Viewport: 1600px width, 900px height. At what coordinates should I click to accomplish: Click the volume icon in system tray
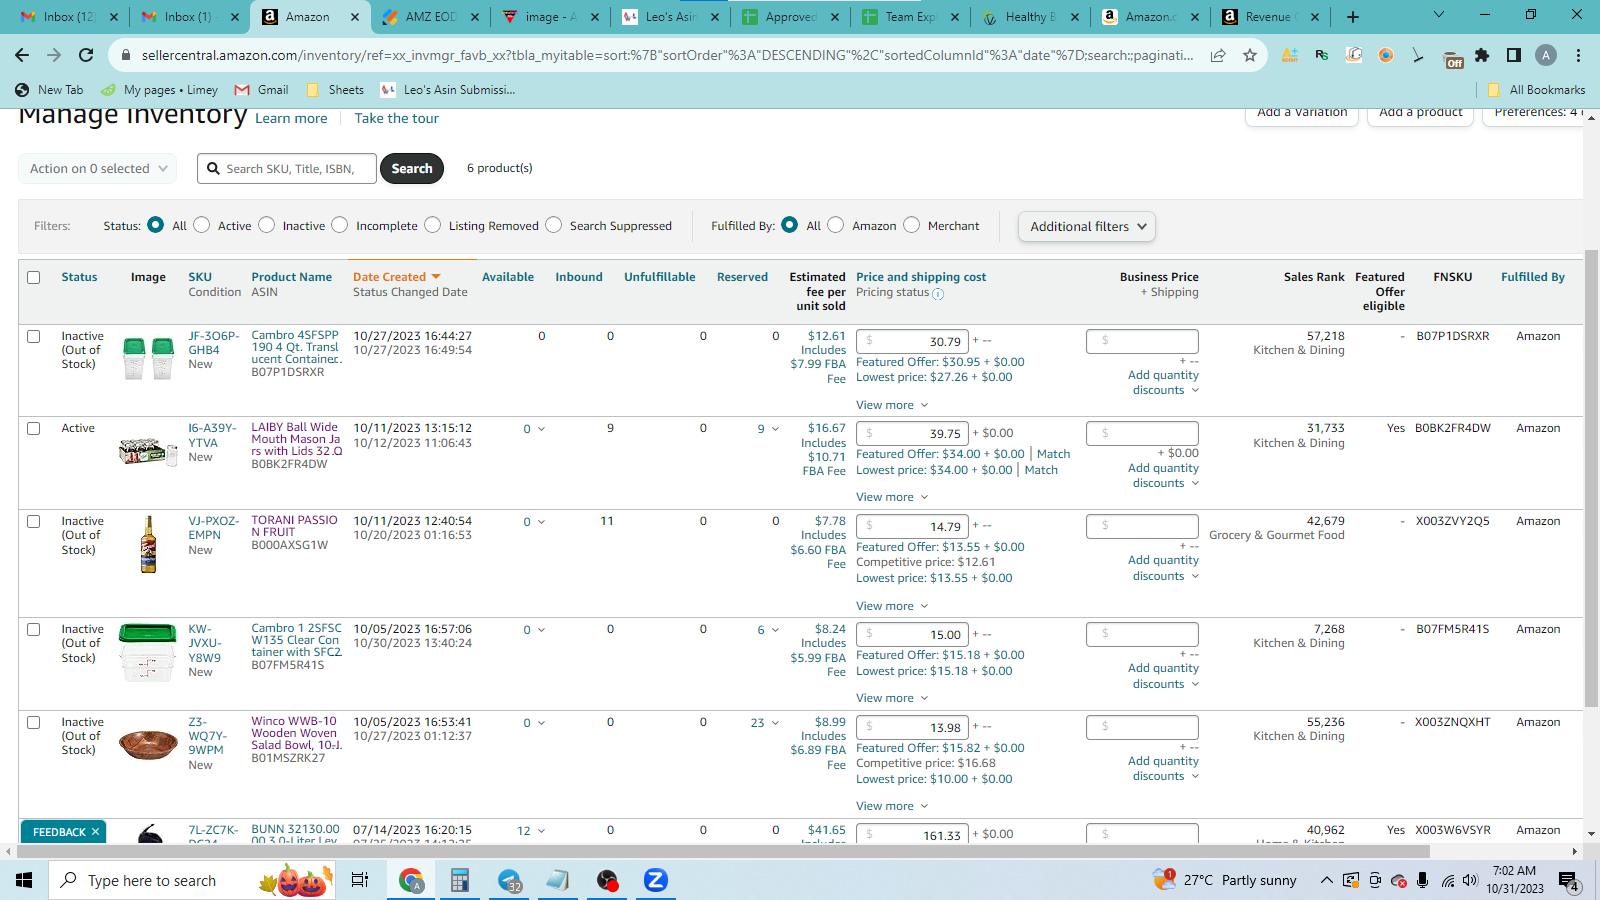(x=1470, y=881)
